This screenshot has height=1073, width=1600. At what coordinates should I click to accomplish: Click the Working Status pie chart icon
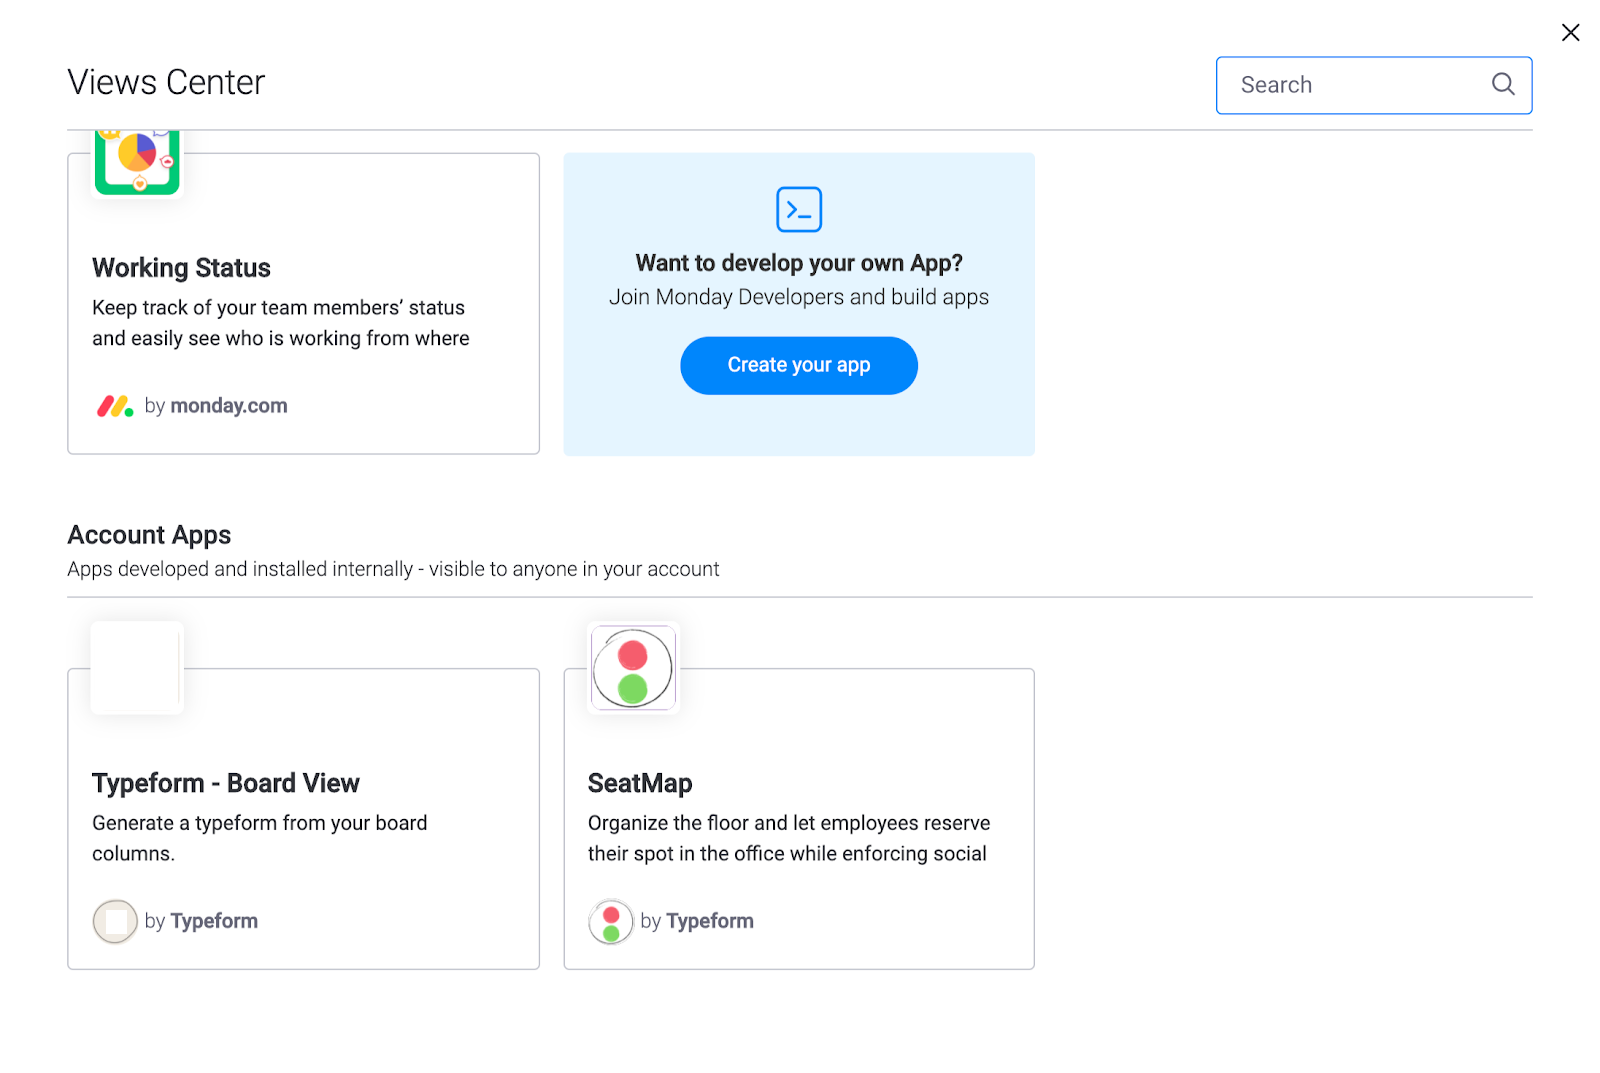(x=137, y=162)
